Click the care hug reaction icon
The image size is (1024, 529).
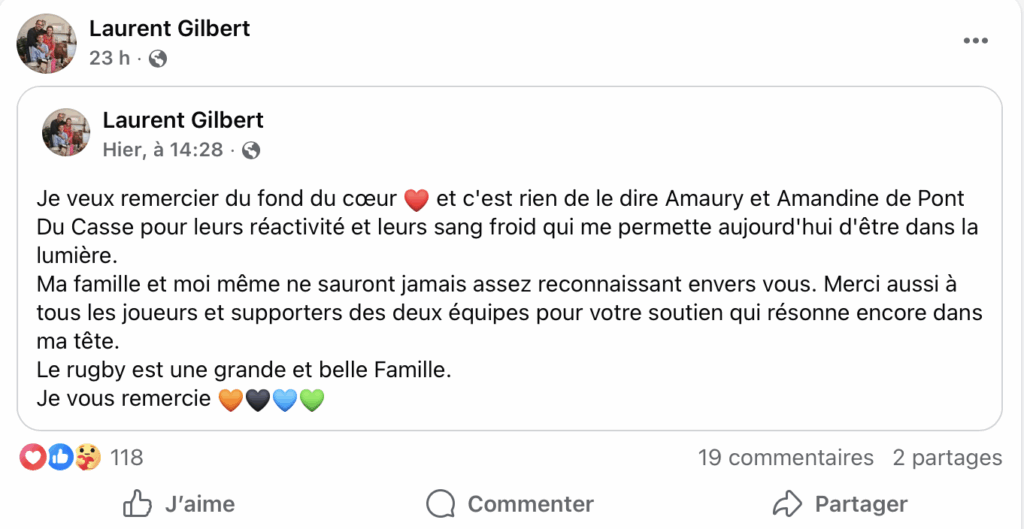click(87, 458)
